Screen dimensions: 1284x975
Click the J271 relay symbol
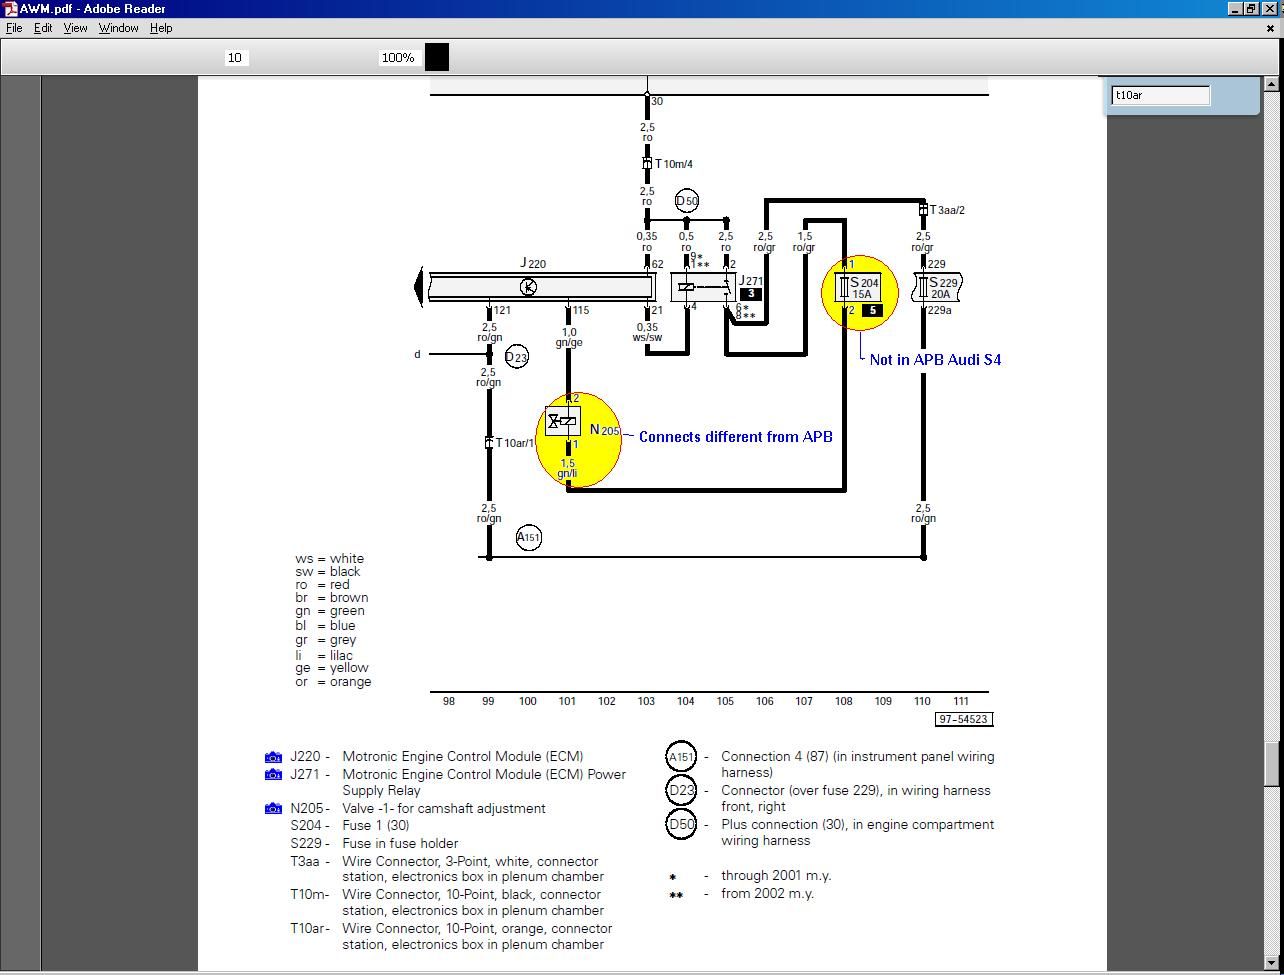pos(702,287)
